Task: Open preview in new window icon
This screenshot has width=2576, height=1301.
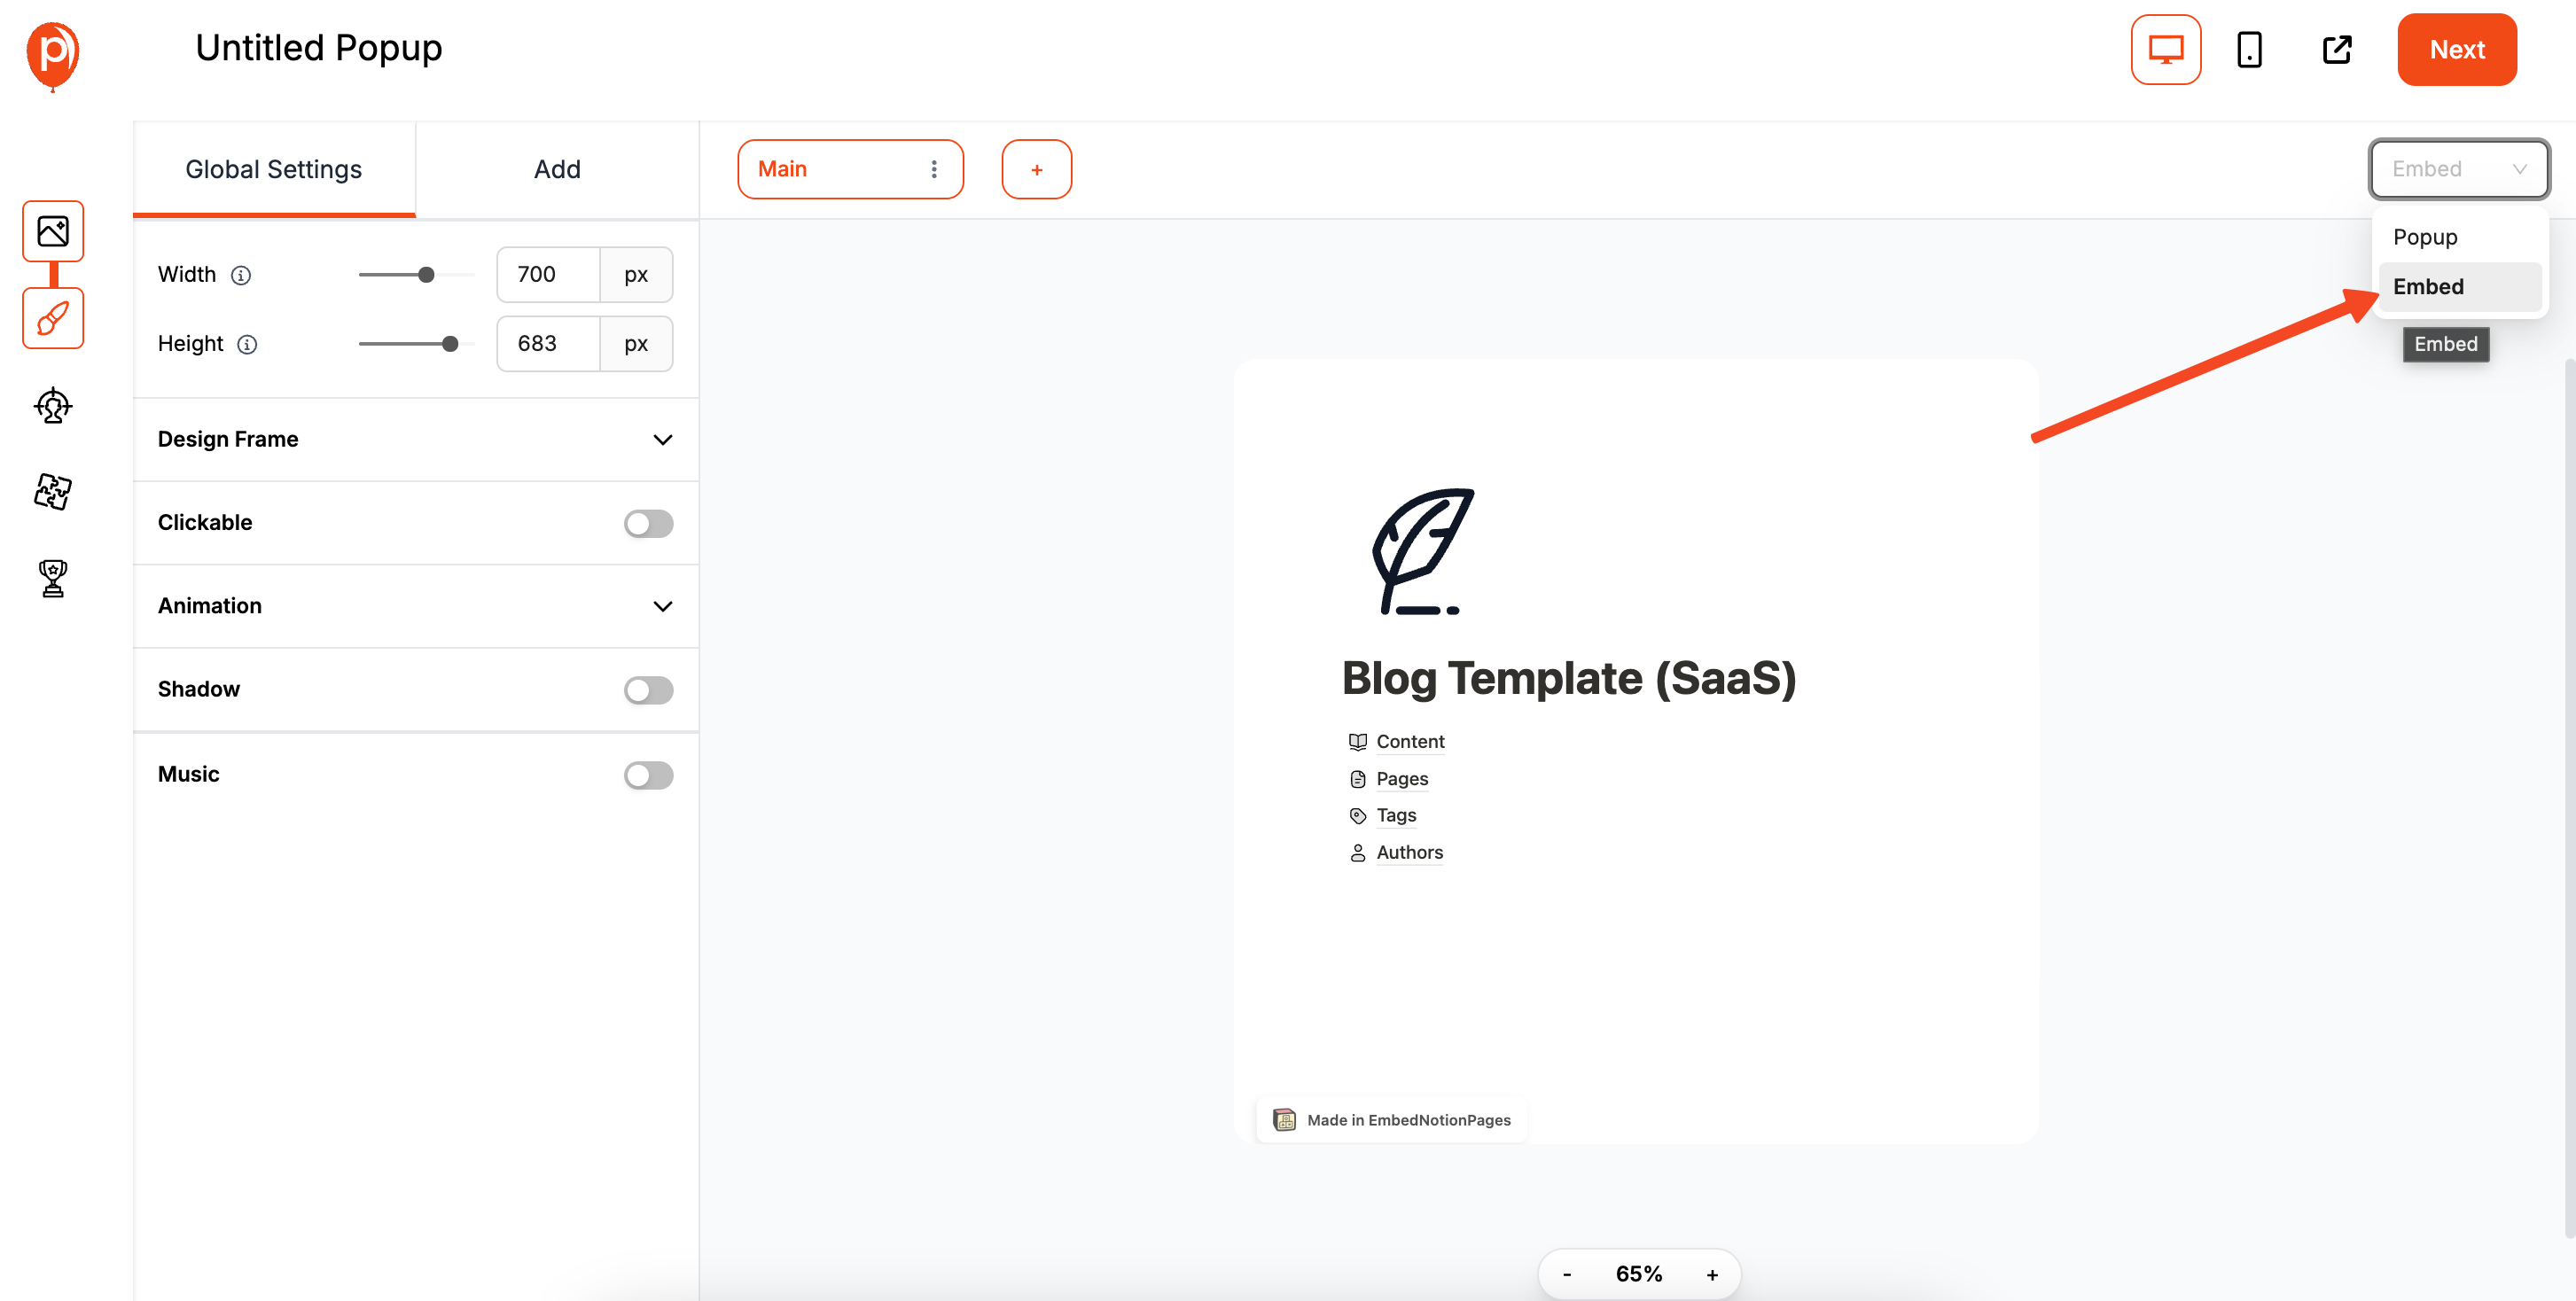Action: [x=2337, y=49]
